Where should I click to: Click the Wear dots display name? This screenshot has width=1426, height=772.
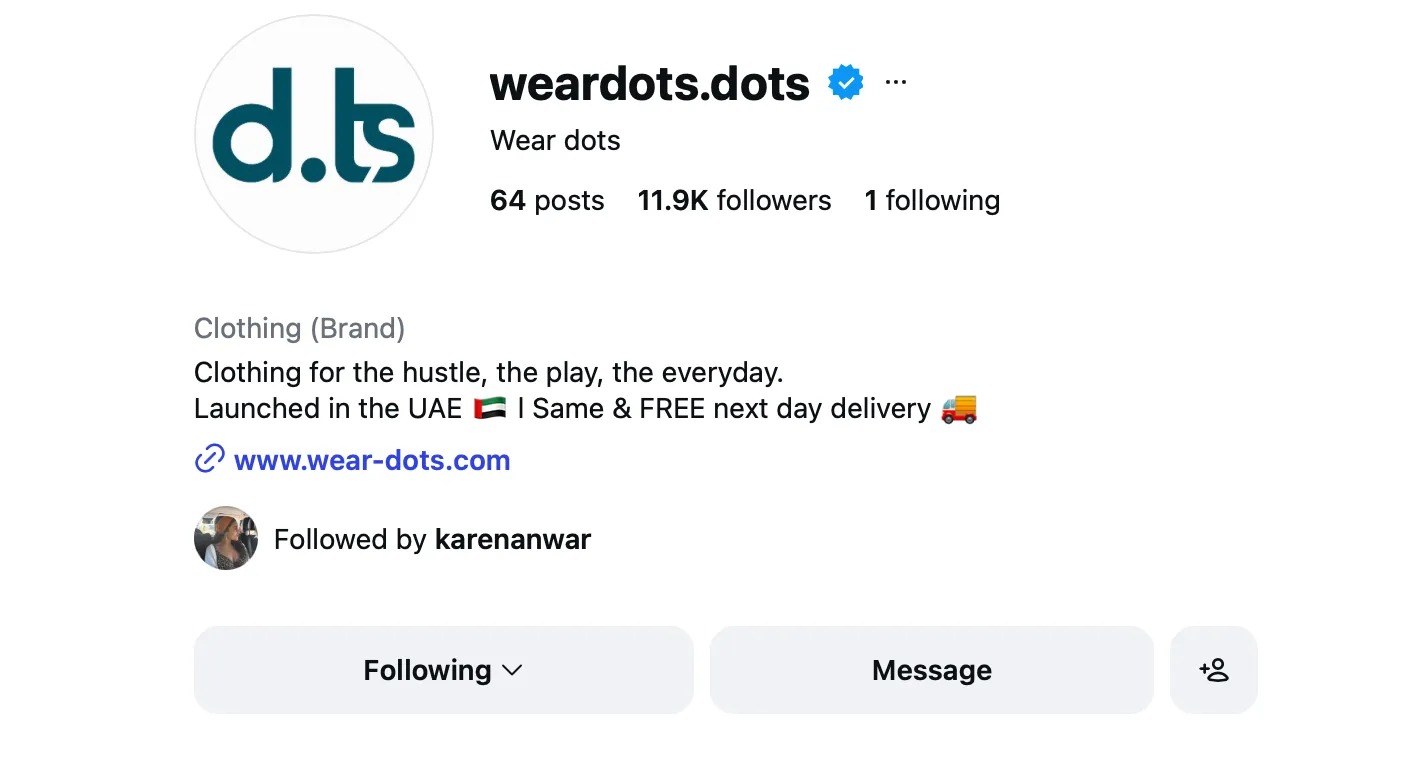(555, 141)
